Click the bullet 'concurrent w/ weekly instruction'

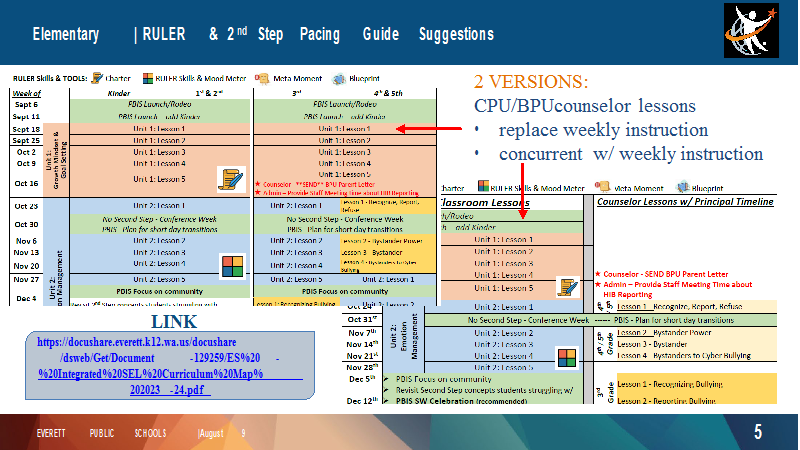coord(631,154)
